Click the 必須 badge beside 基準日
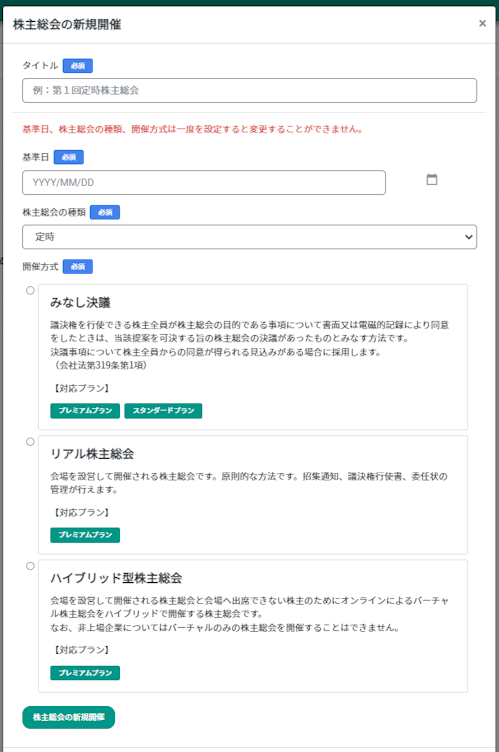Screen dimensions: 499x752 click(69, 157)
